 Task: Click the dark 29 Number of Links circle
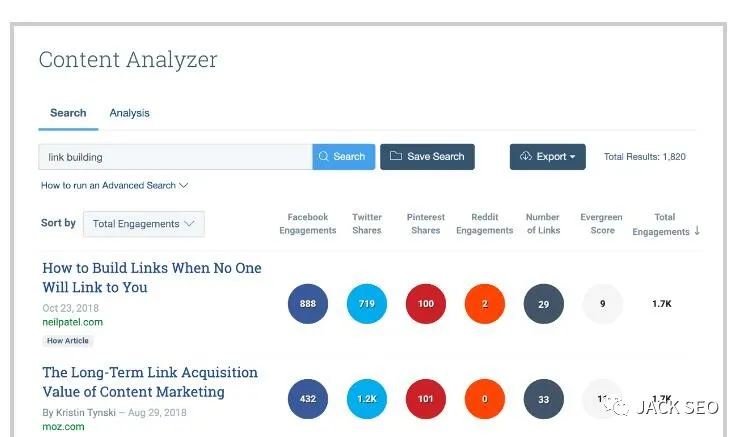[x=543, y=304]
